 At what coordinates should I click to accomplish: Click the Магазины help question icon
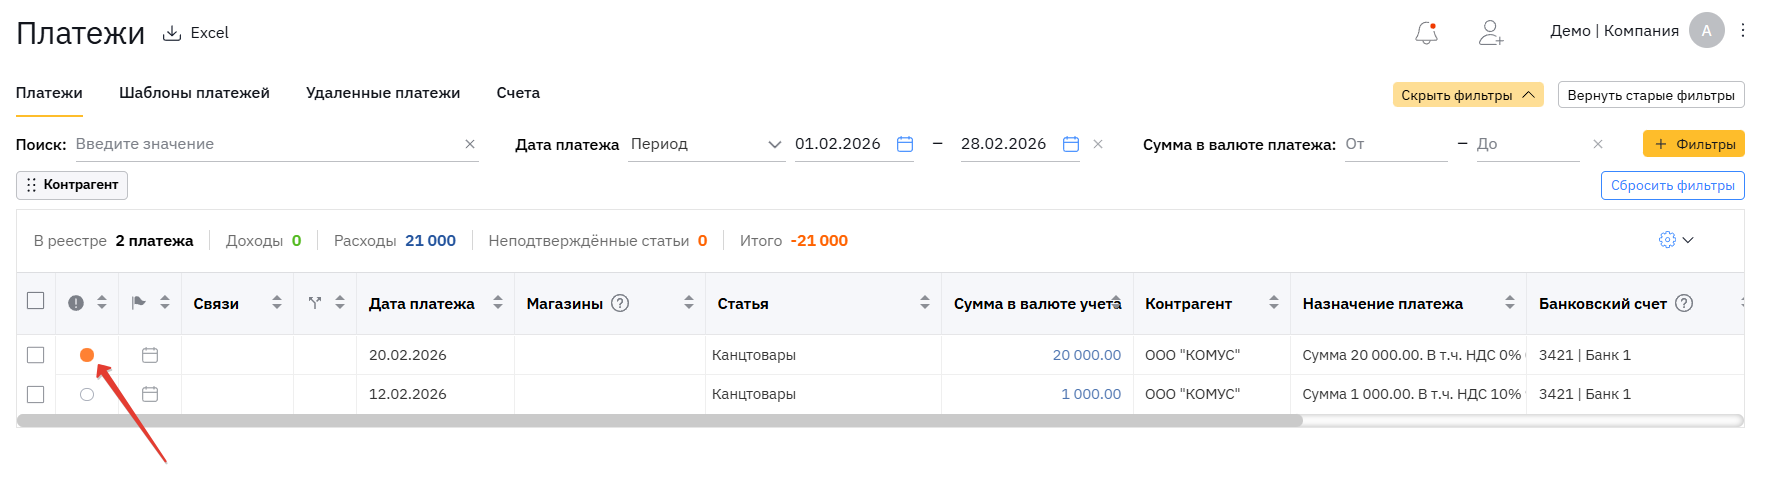[x=620, y=303]
